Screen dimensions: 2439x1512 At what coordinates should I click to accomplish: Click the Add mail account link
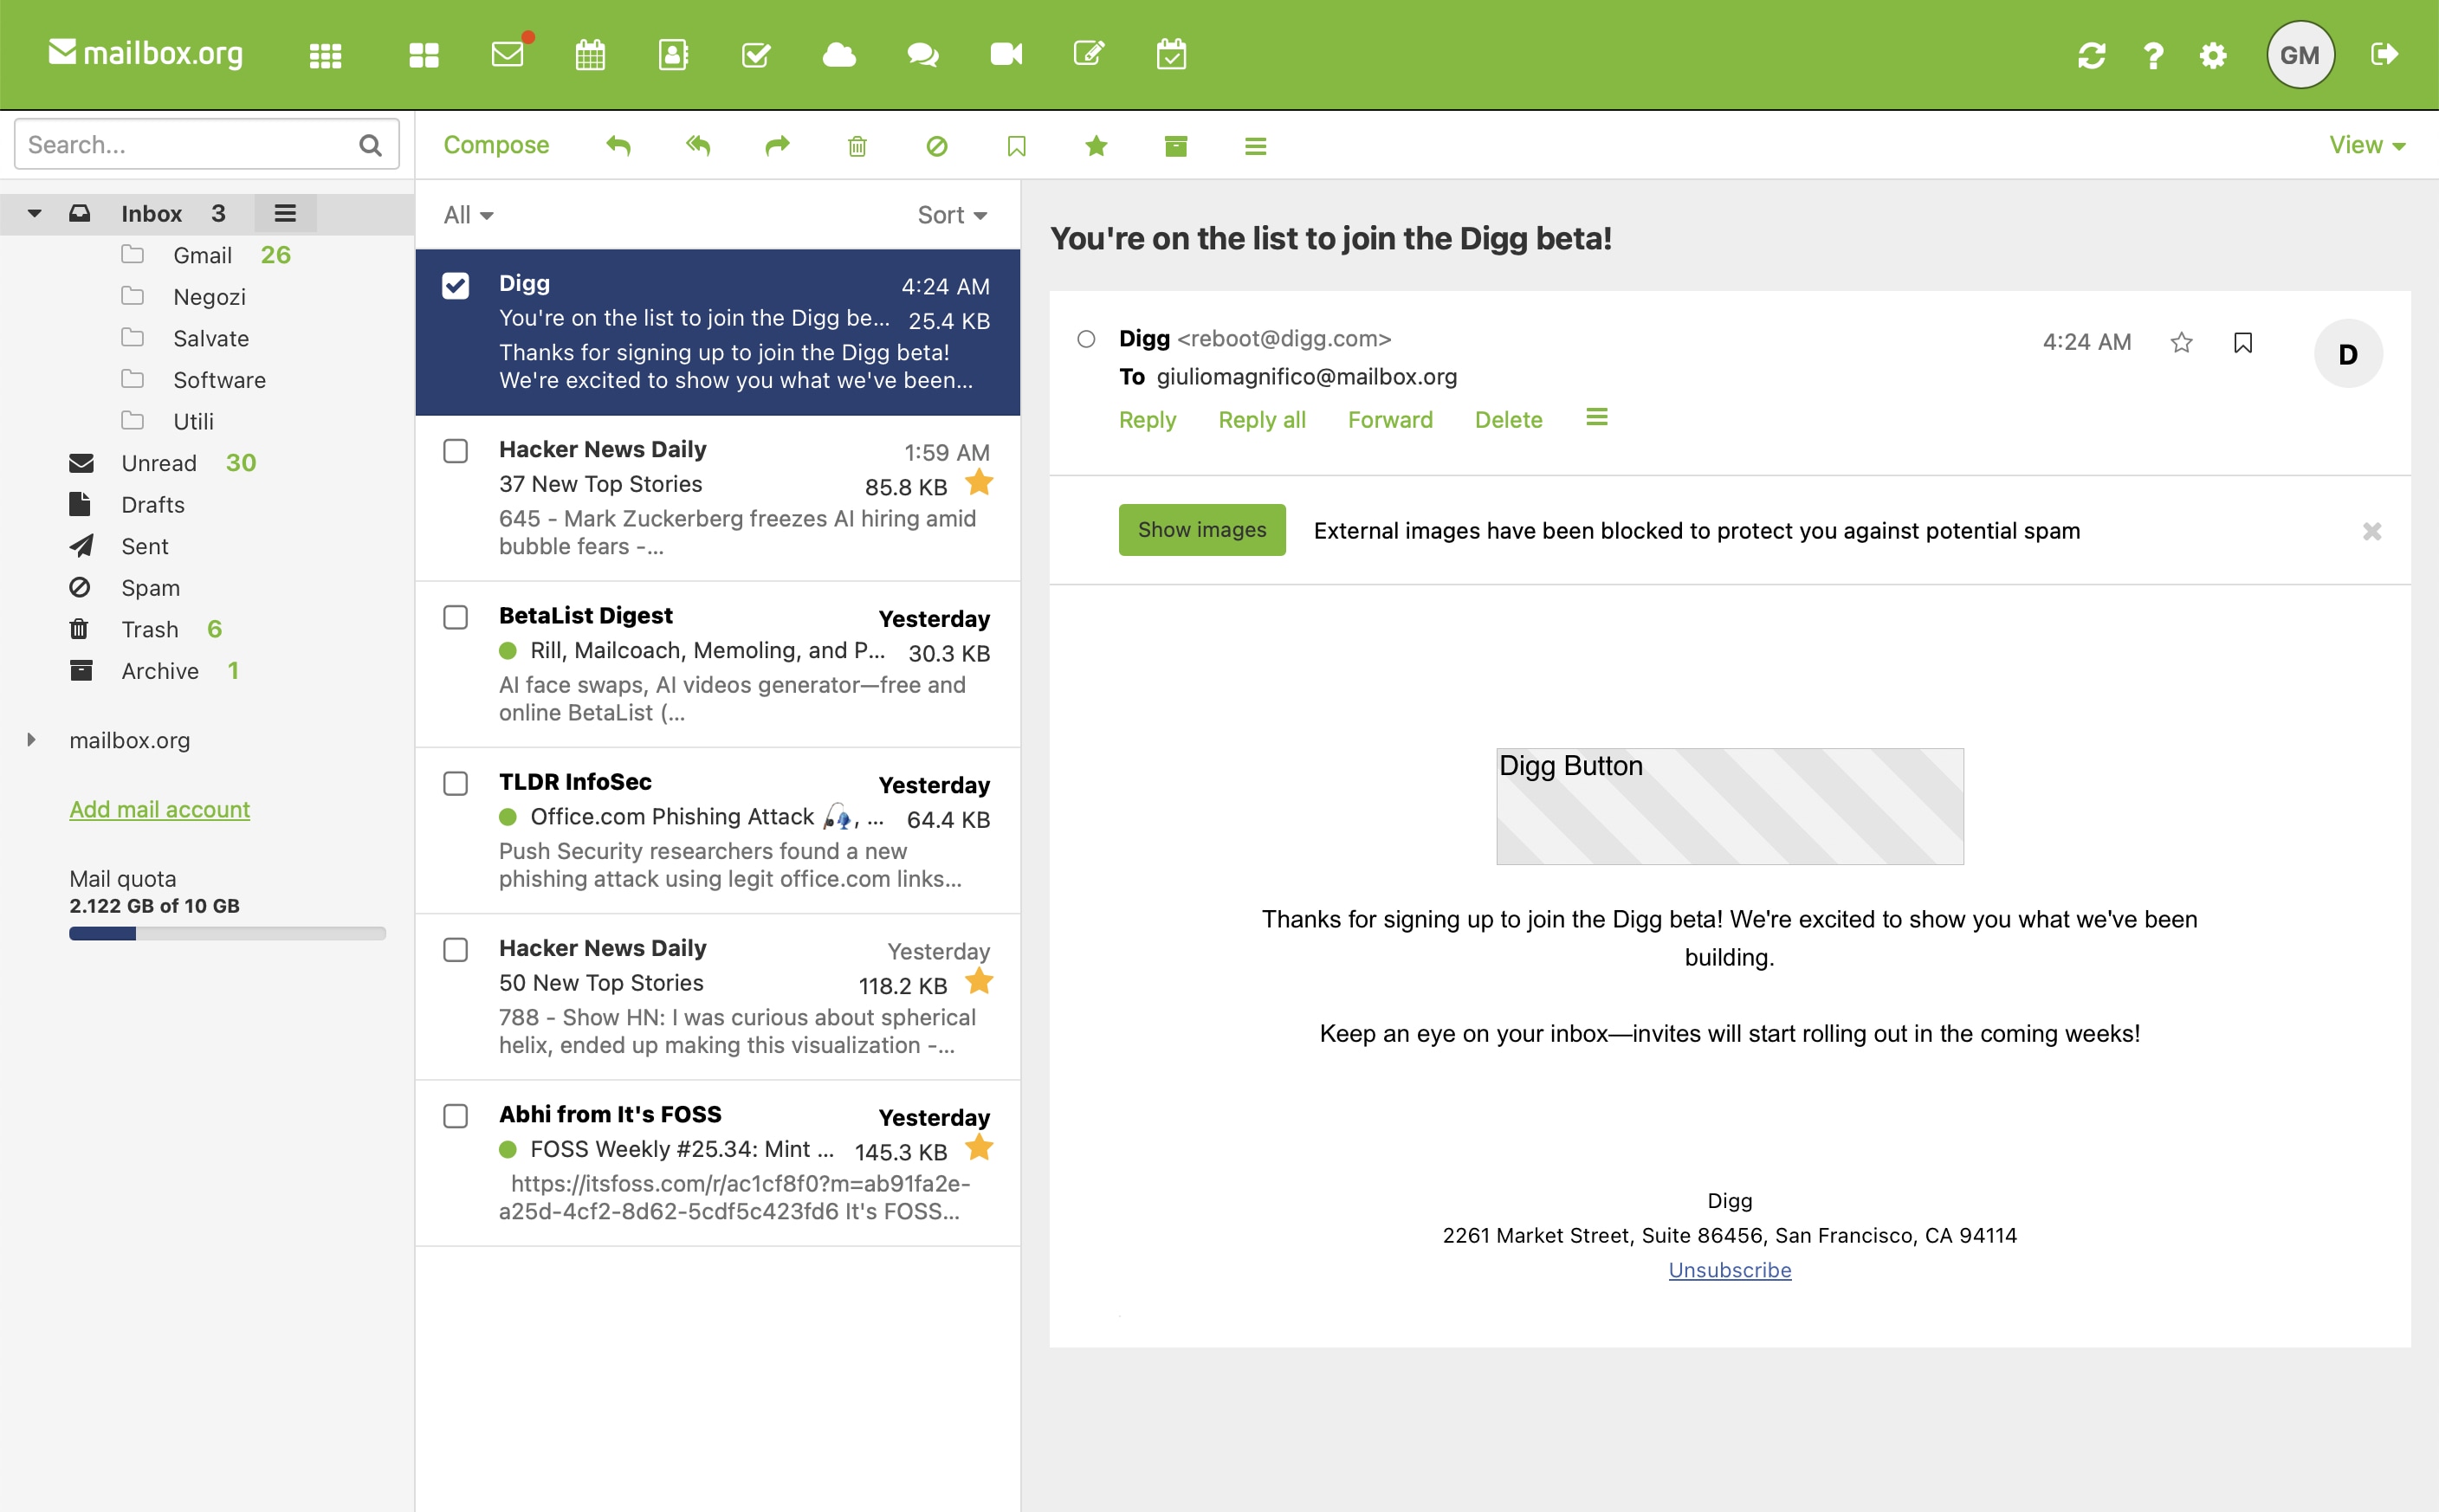159,809
